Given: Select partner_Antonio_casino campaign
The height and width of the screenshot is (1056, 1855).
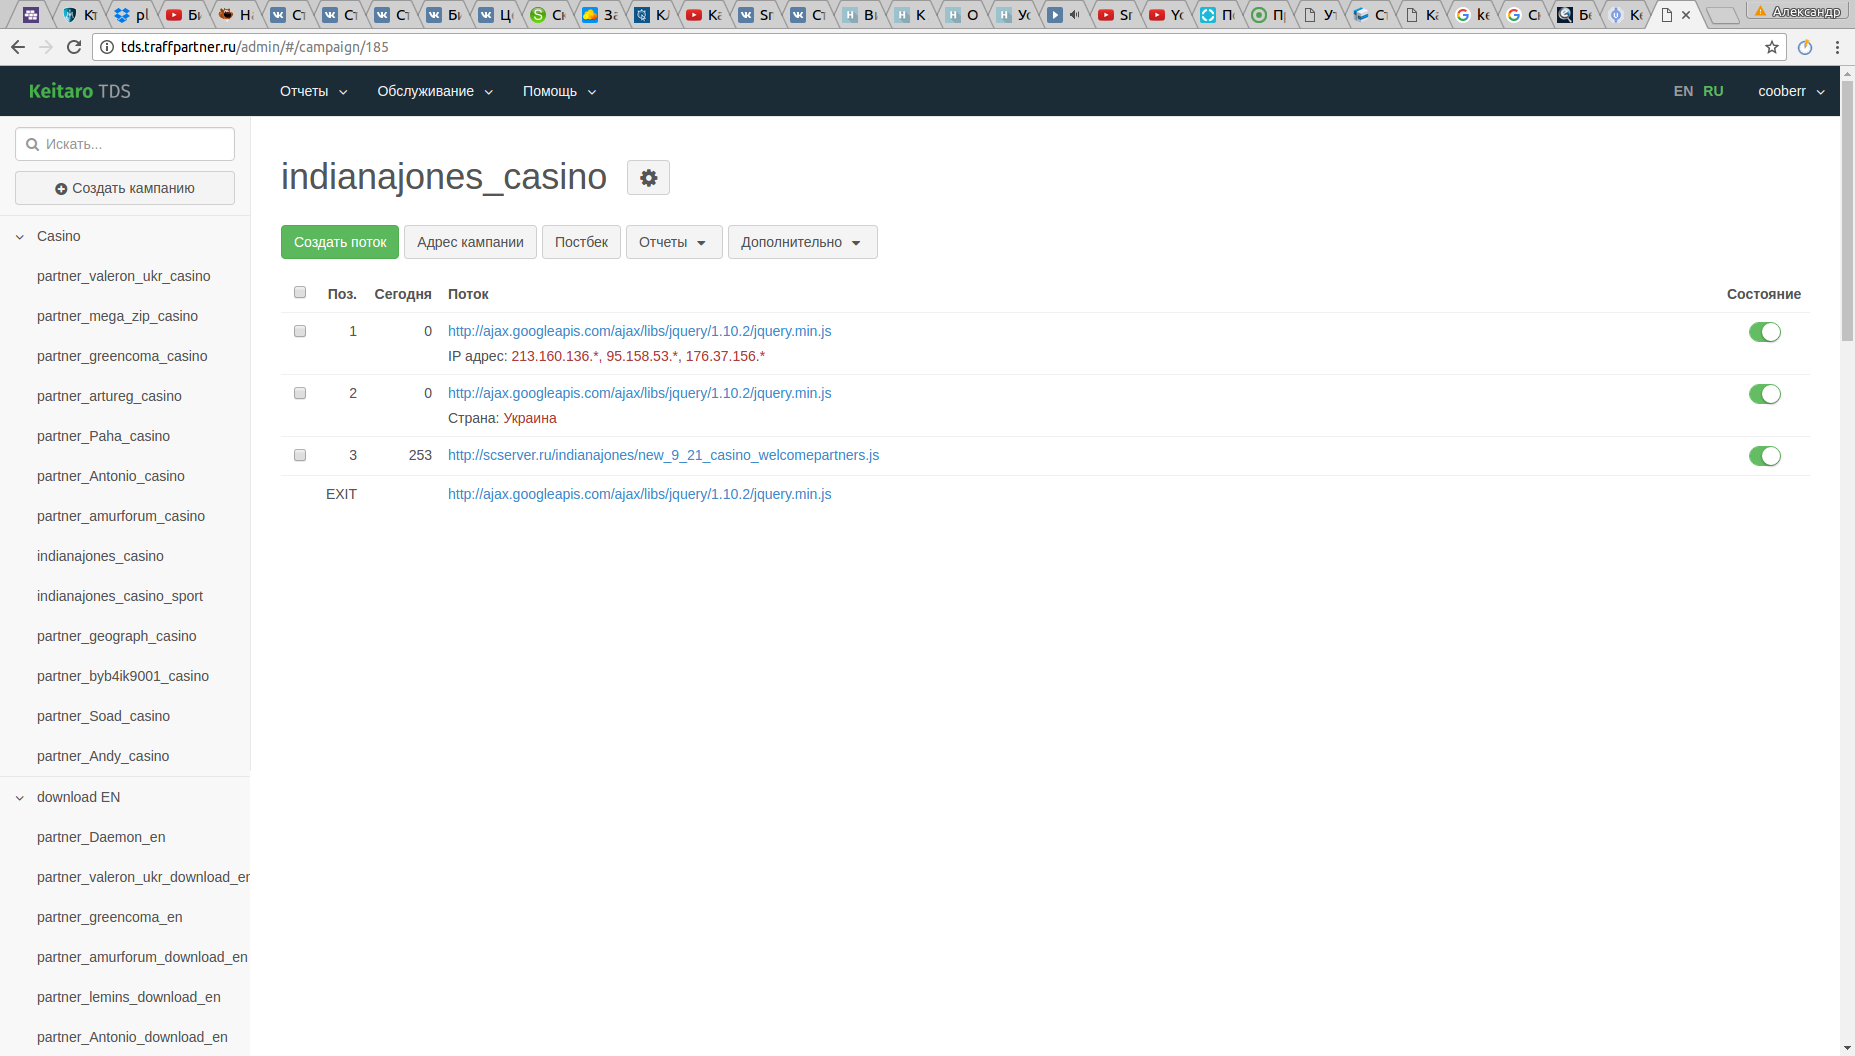Looking at the screenshot, I should point(110,476).
